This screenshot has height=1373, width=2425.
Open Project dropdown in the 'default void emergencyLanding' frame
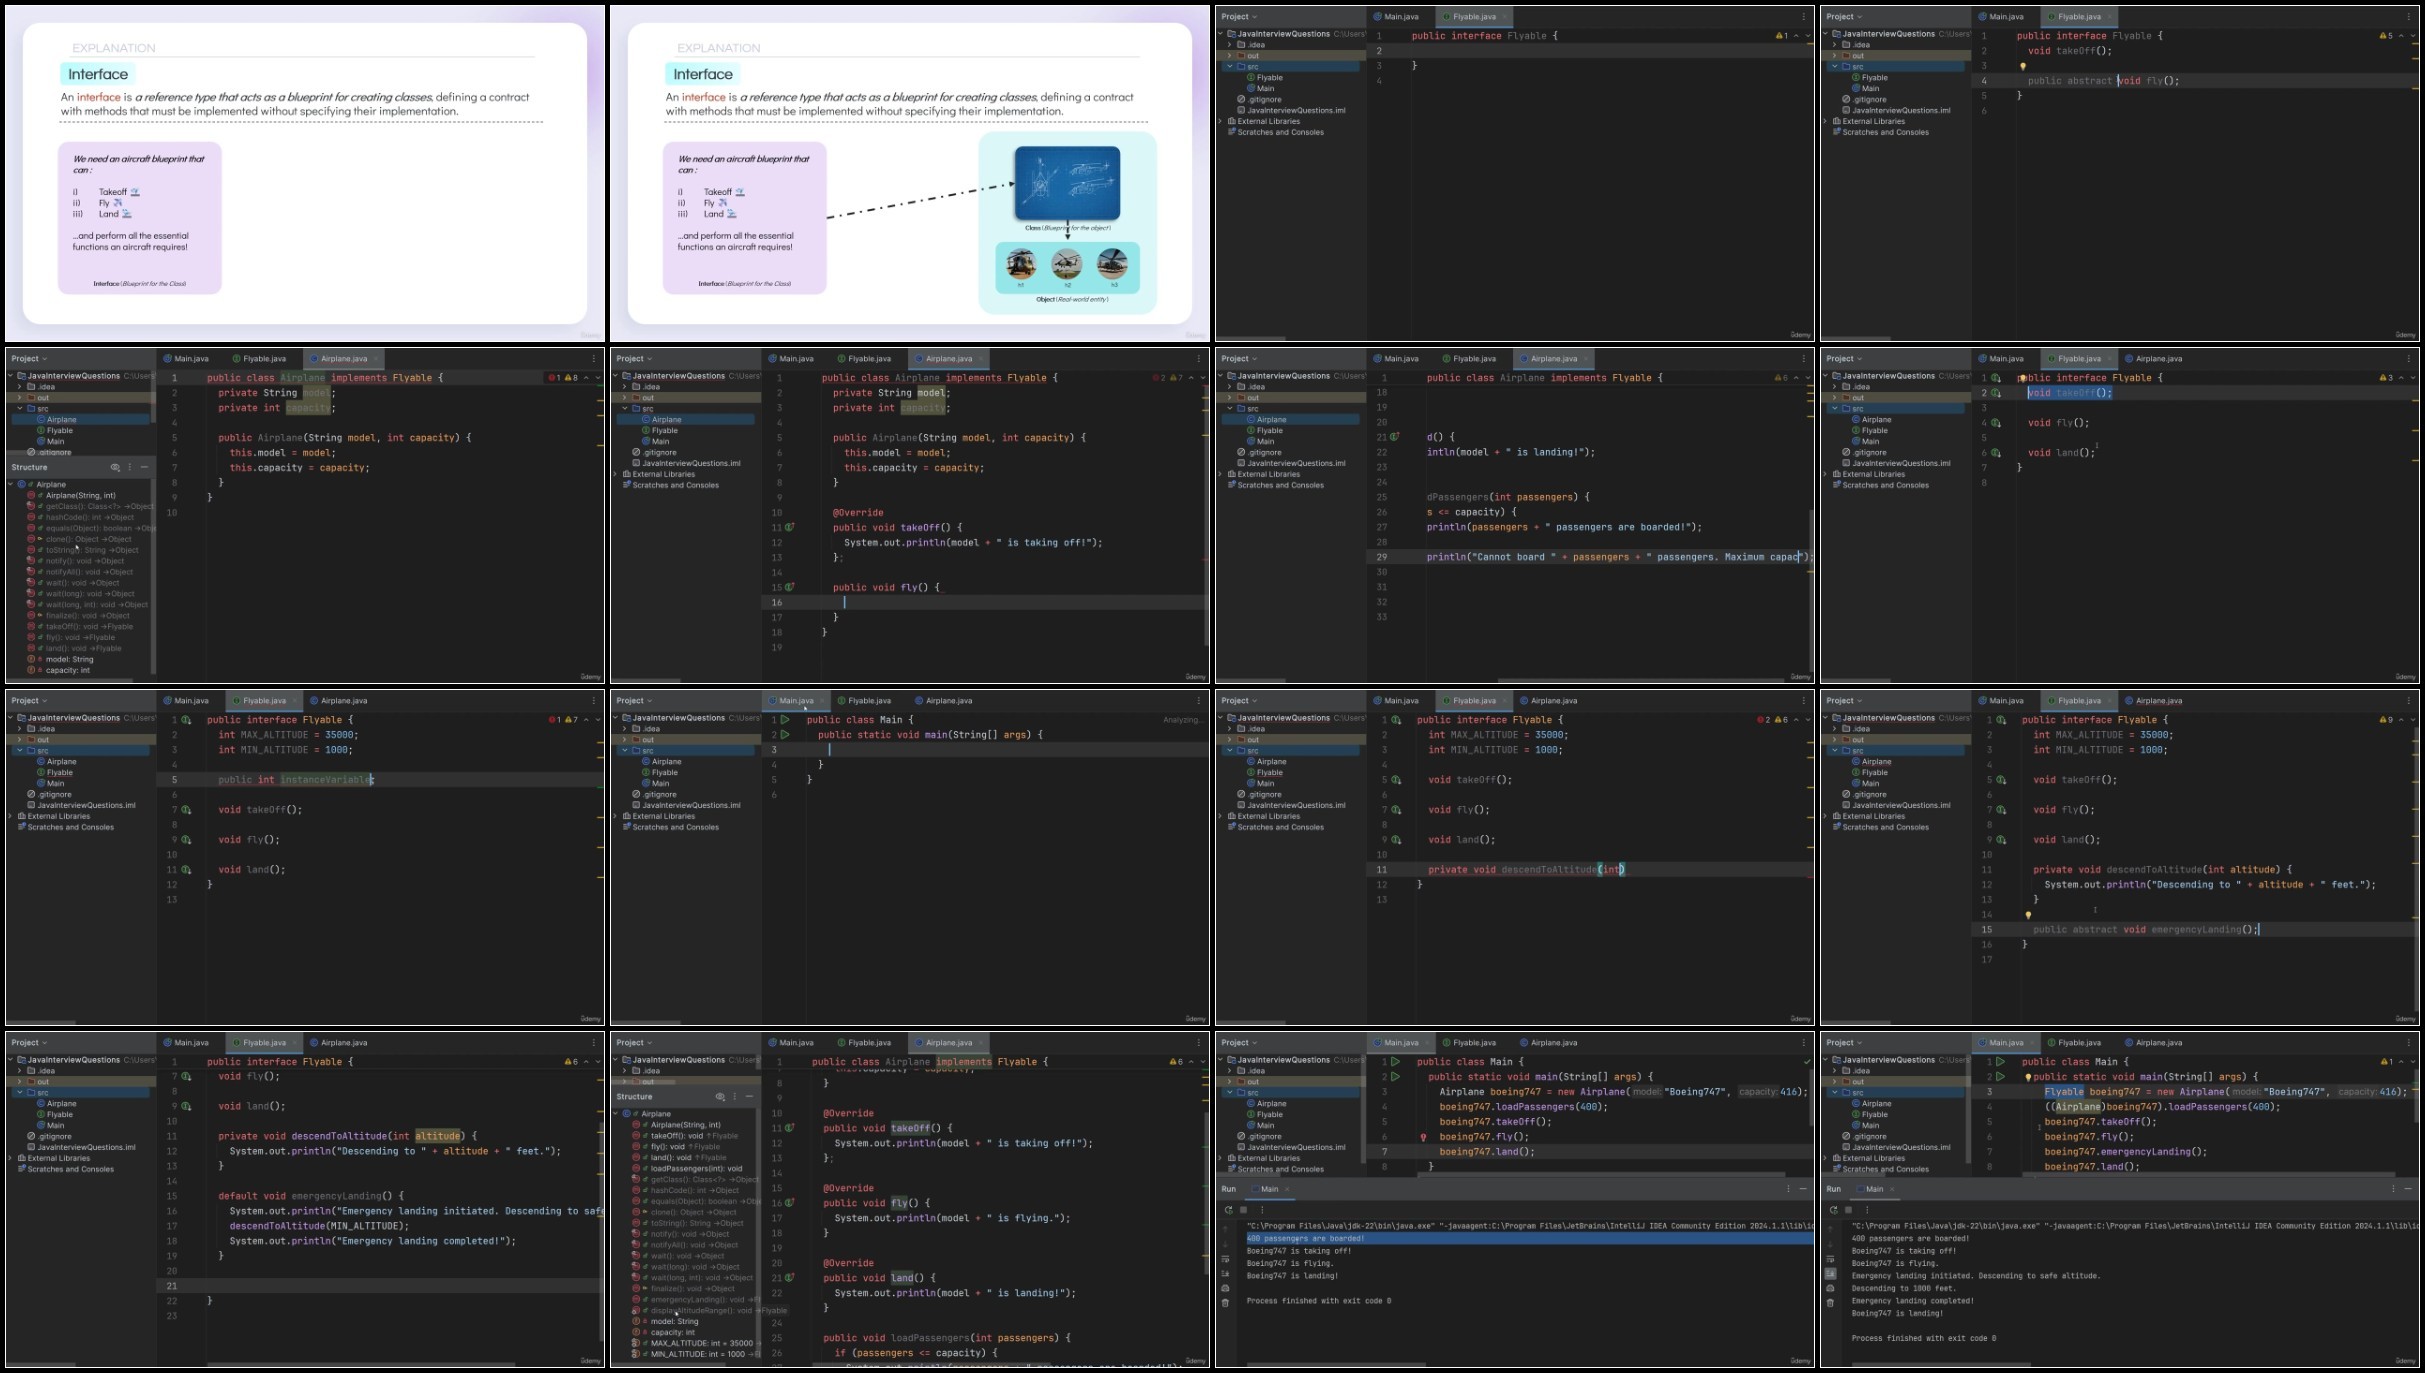pyautogui.click(x=30, y=1043)
